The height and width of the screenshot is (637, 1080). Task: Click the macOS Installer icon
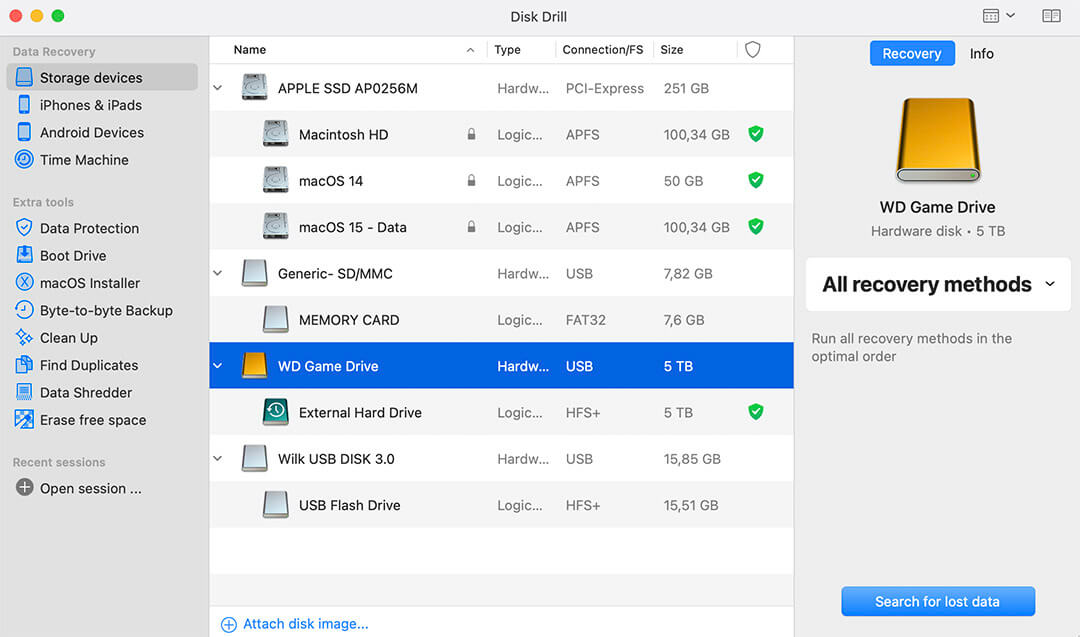pyautogui.click(x=24, y=282)
